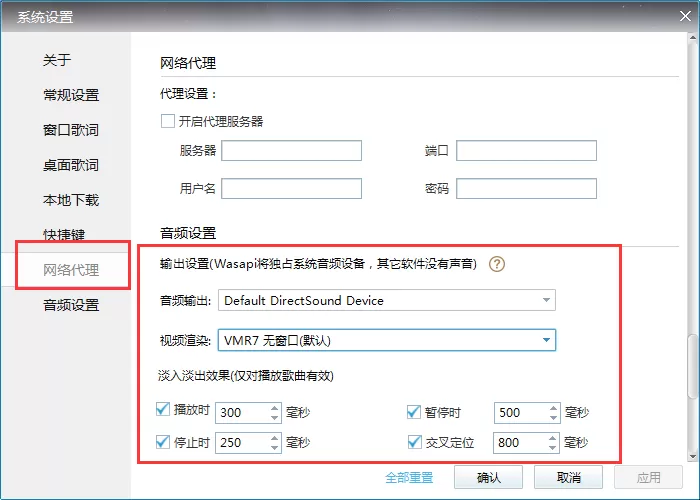Open 音频设置 in the sidebar
This screenshot has height=500, width=700.
click(71, 305)
